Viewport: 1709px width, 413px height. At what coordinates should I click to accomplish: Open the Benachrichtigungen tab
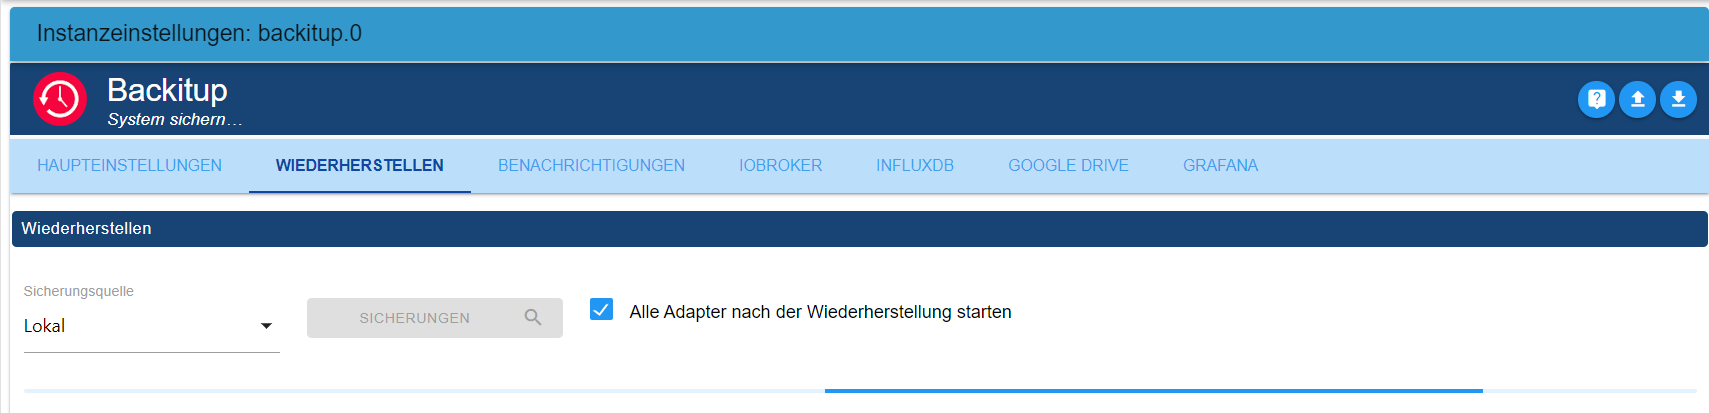click(x=592, y=166)
